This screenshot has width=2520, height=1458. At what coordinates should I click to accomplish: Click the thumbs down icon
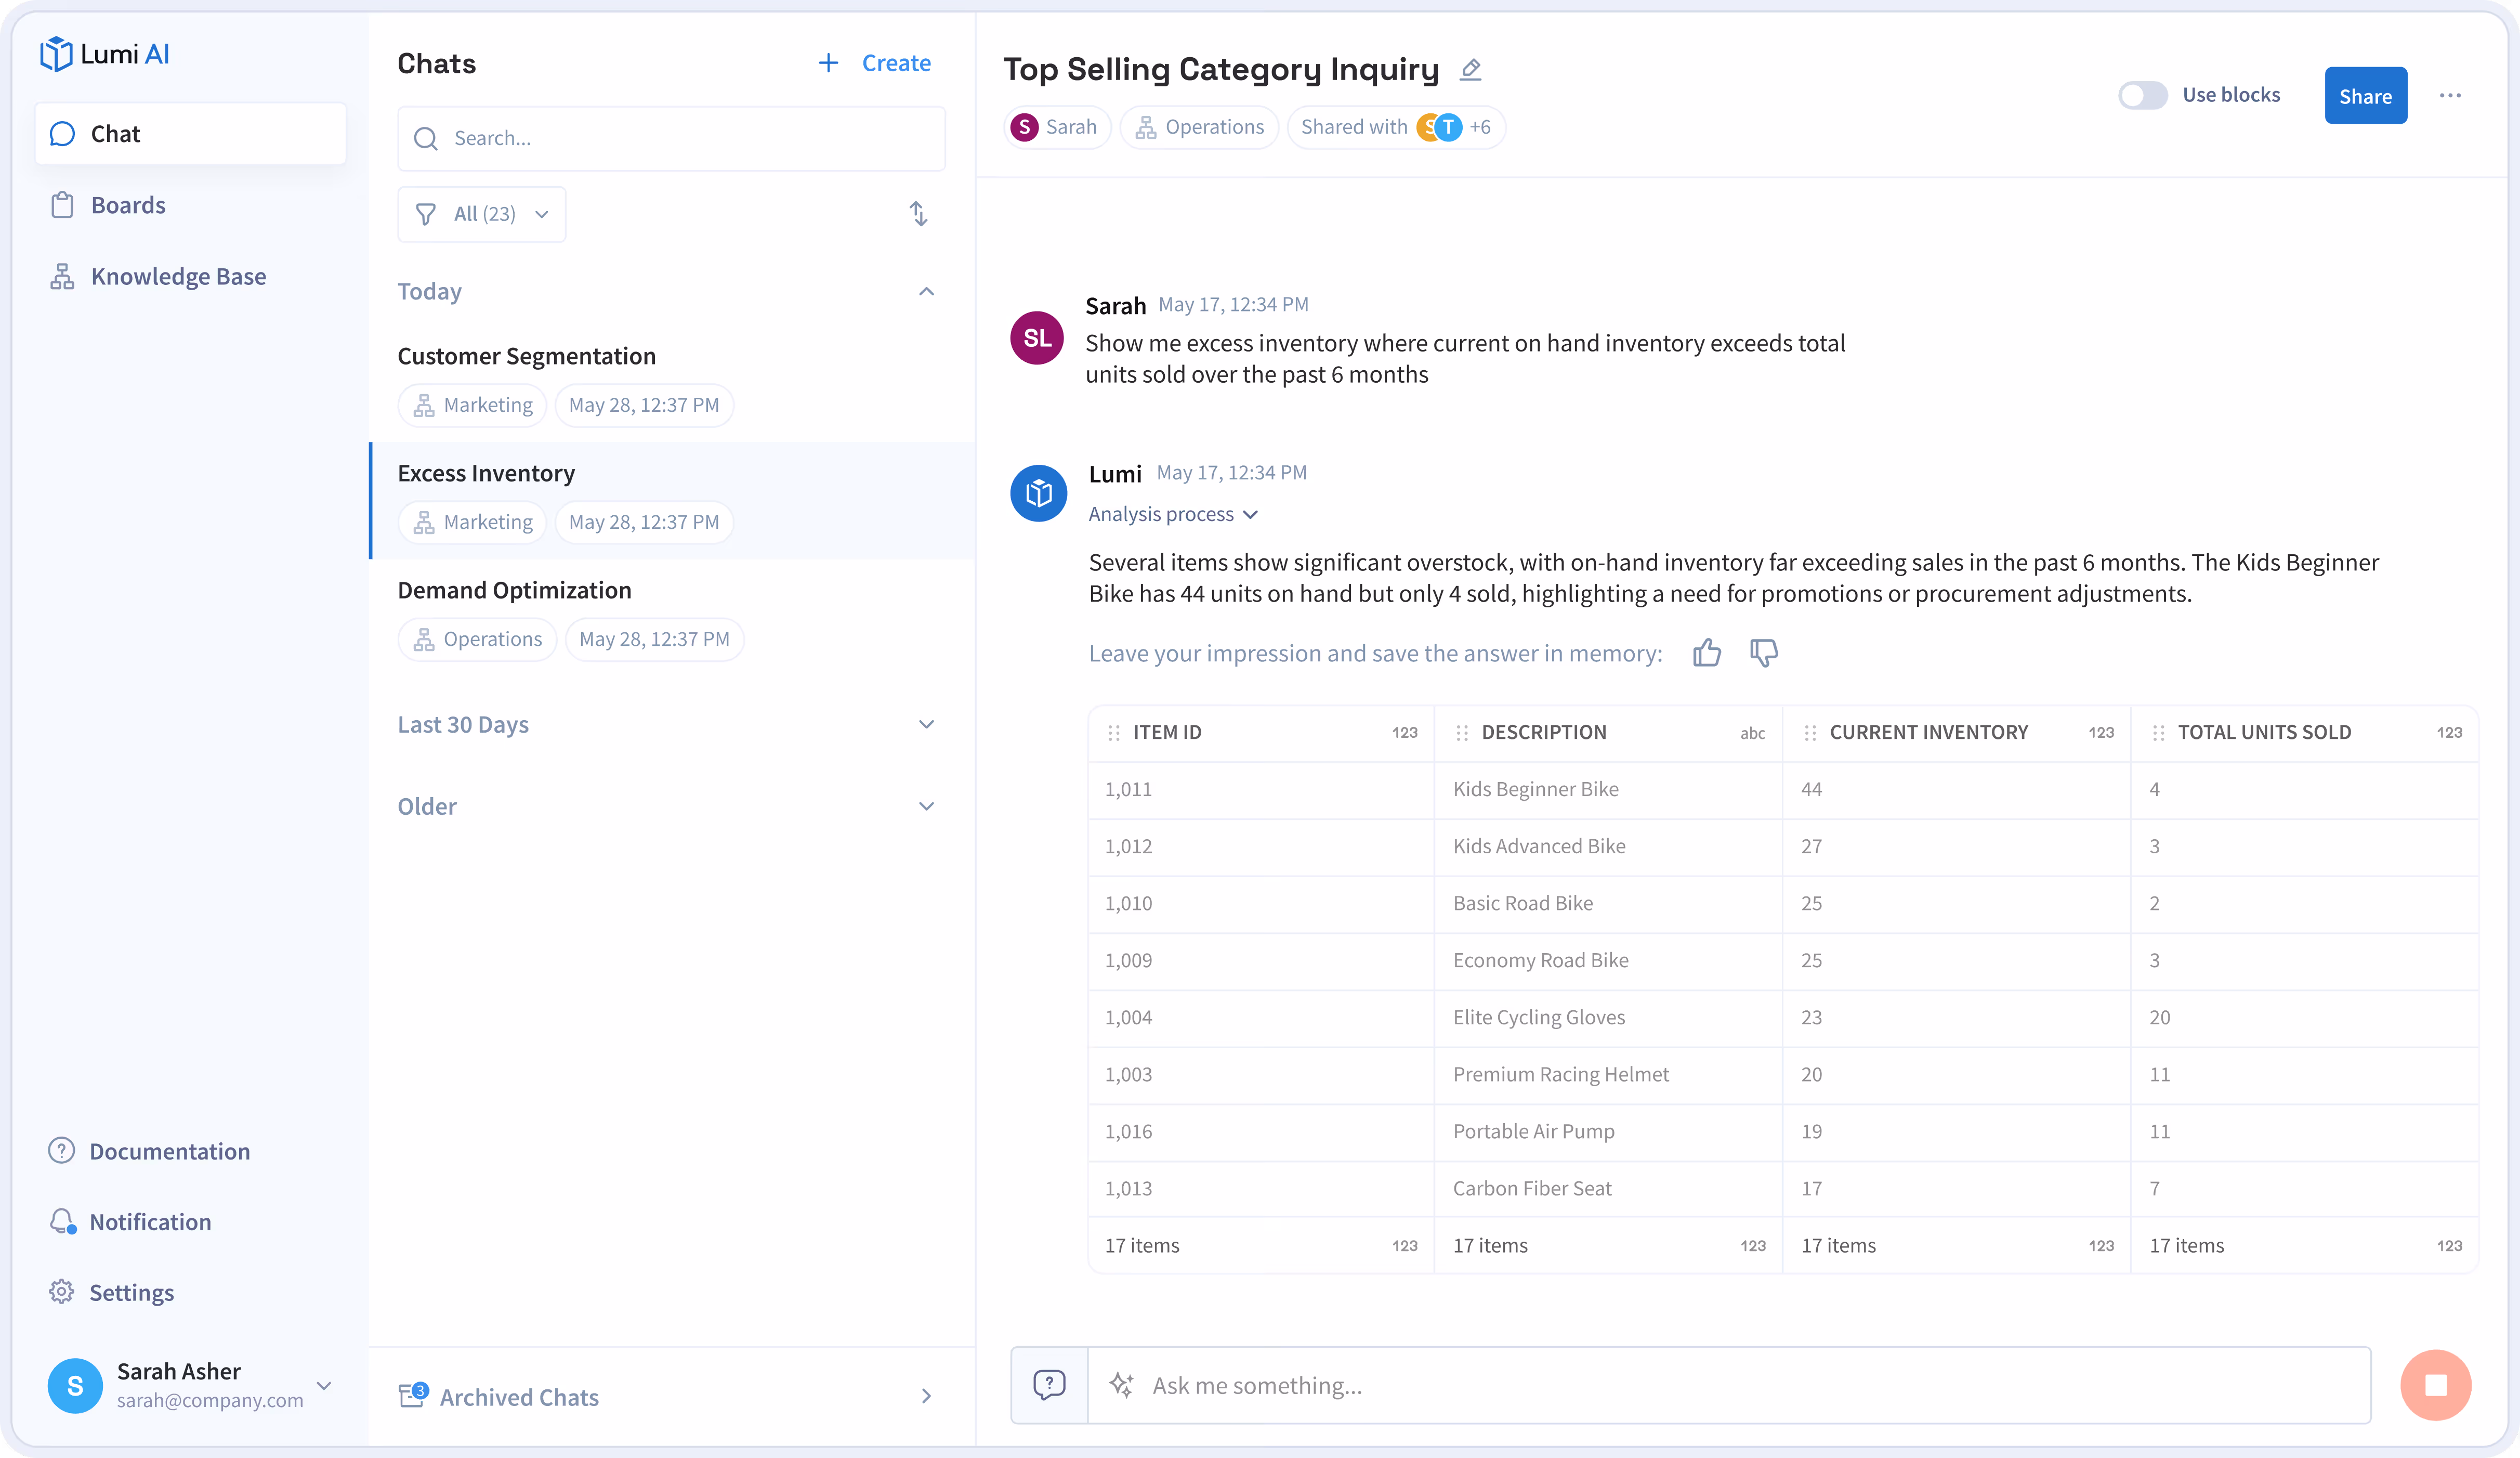point(1764,653)
